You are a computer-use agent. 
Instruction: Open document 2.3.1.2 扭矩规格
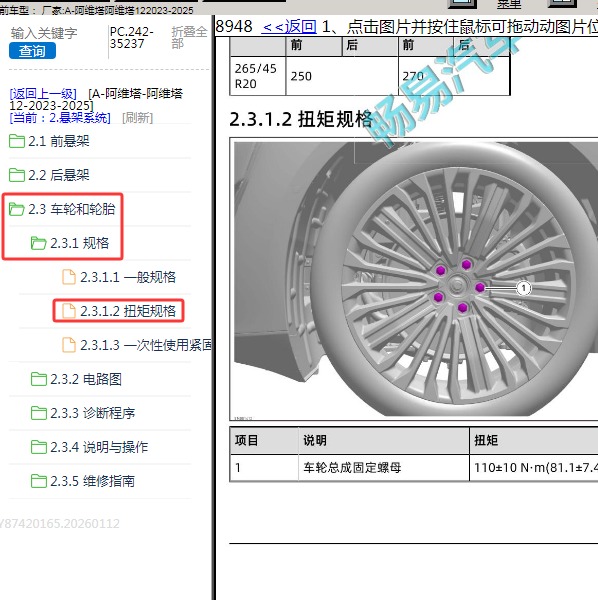(128, 311)
